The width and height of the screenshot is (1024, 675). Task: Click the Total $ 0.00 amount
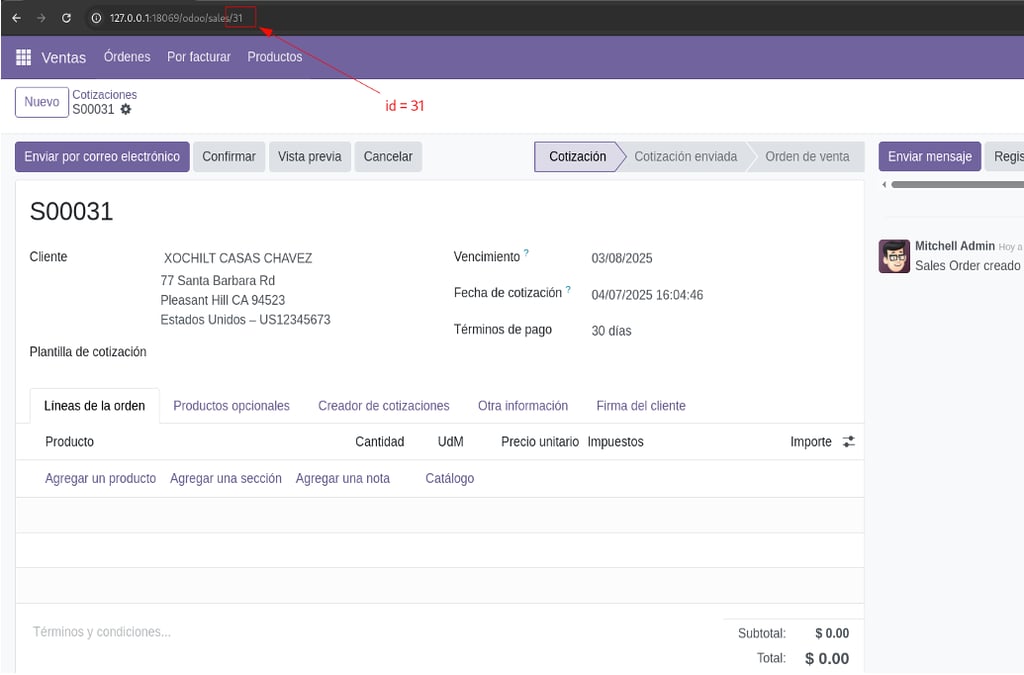(x=827, y=659)
